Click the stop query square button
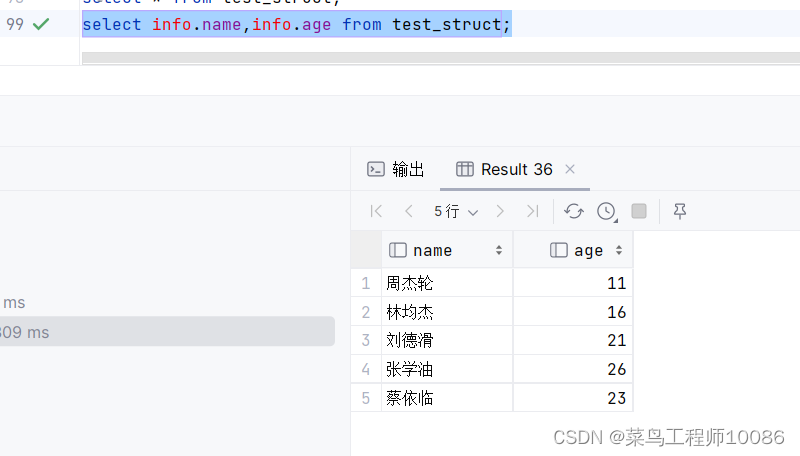 (x=639, y=211)
